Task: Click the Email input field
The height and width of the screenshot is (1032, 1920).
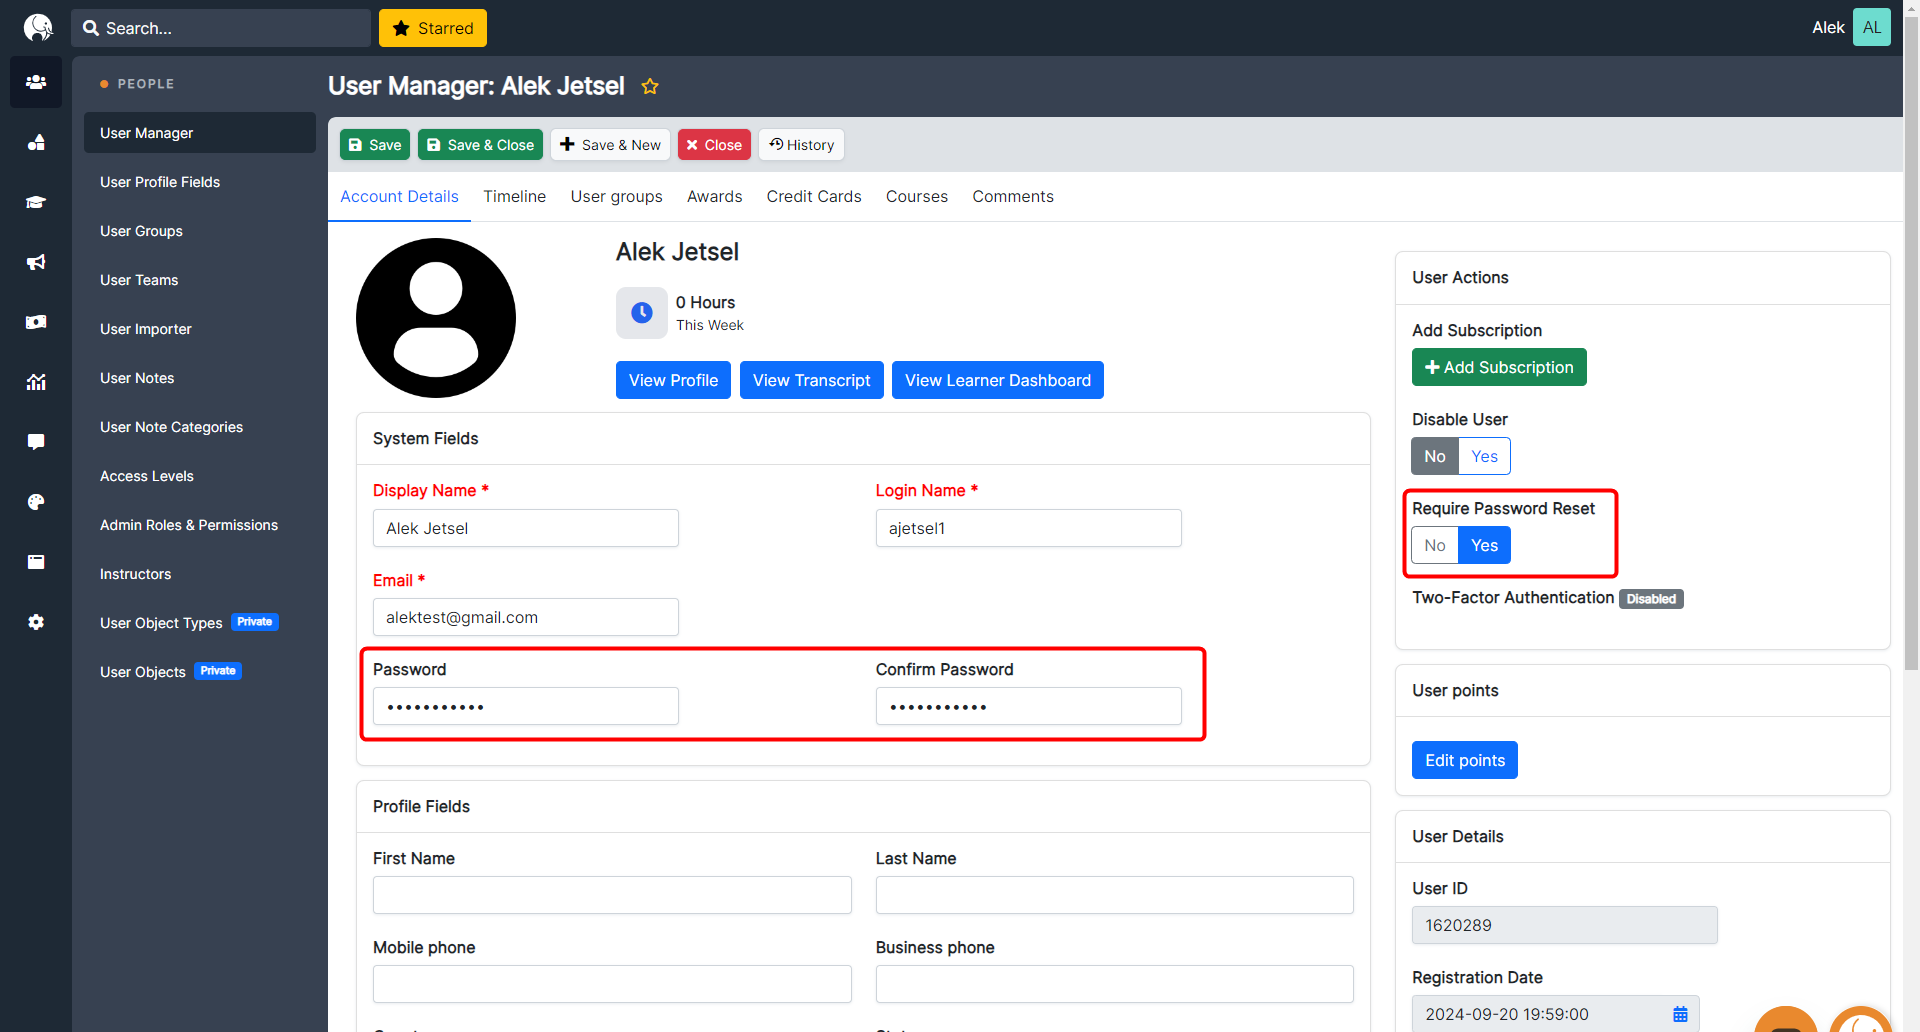Action: 526,617
